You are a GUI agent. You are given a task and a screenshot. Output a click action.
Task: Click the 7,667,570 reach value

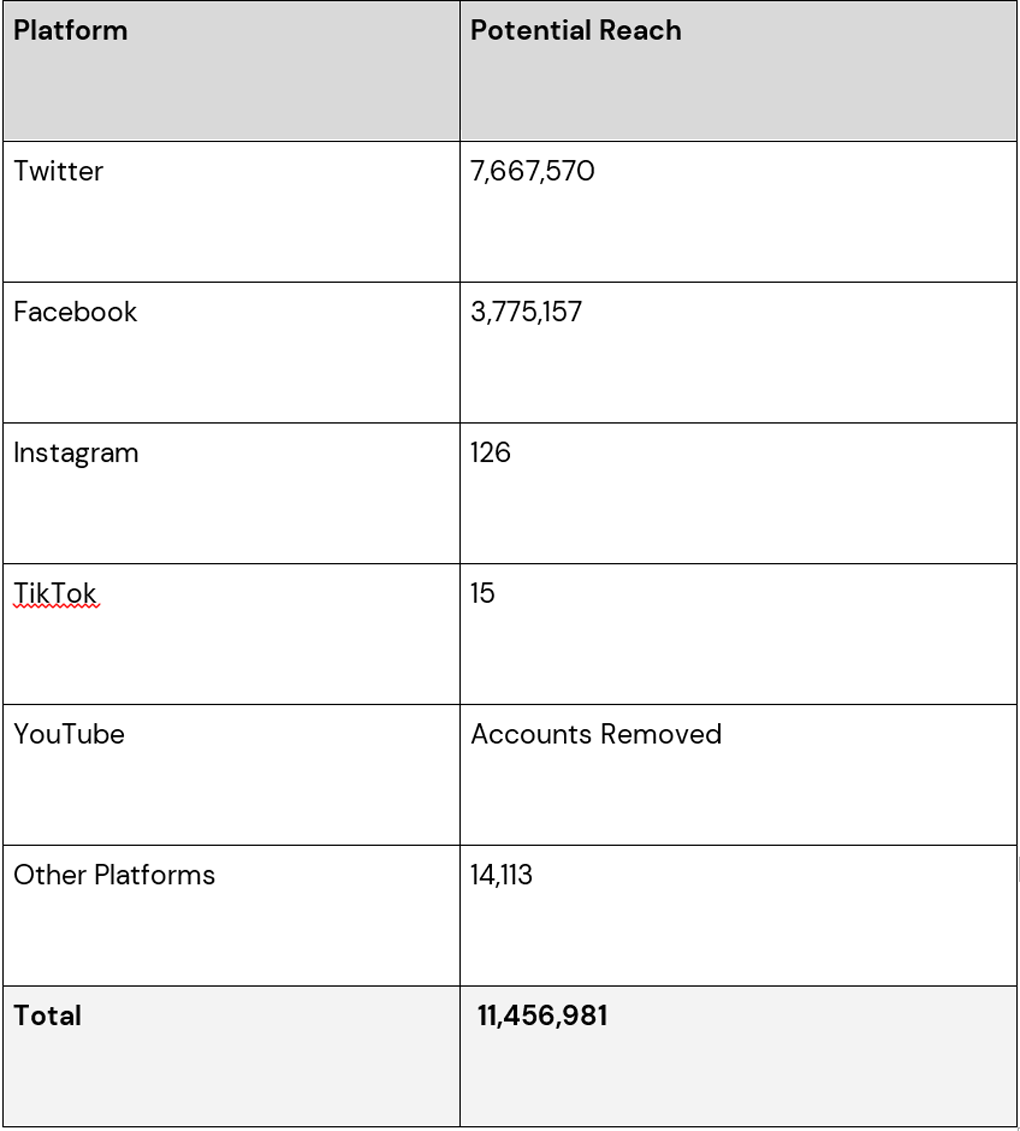(x=532, y=171)
